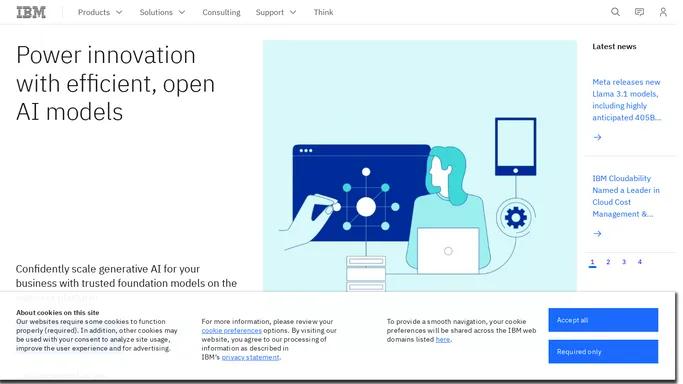The image size is (683, 384).
Task: Open IBM Cloudability Named a Leader article
Action: (x=626, y=196)
